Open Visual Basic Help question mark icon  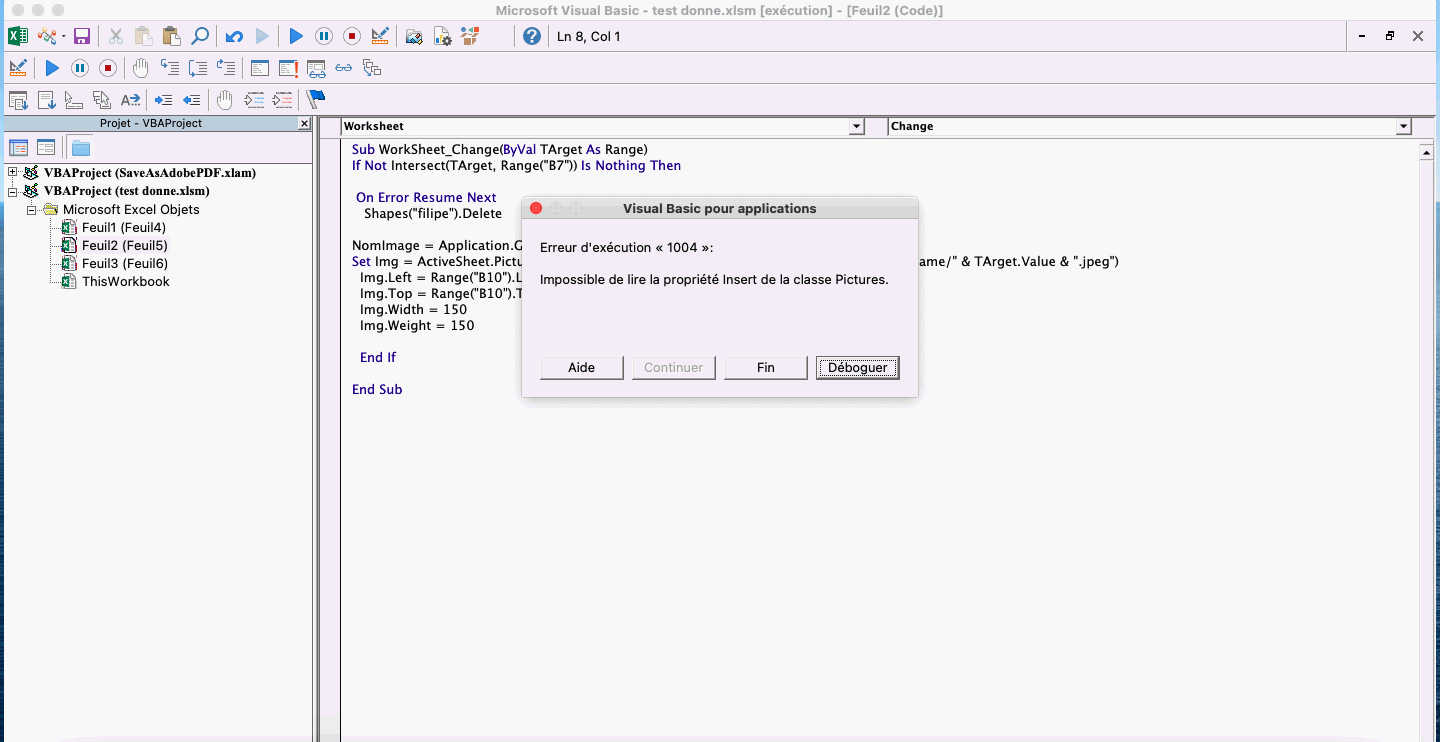[532, 36]
